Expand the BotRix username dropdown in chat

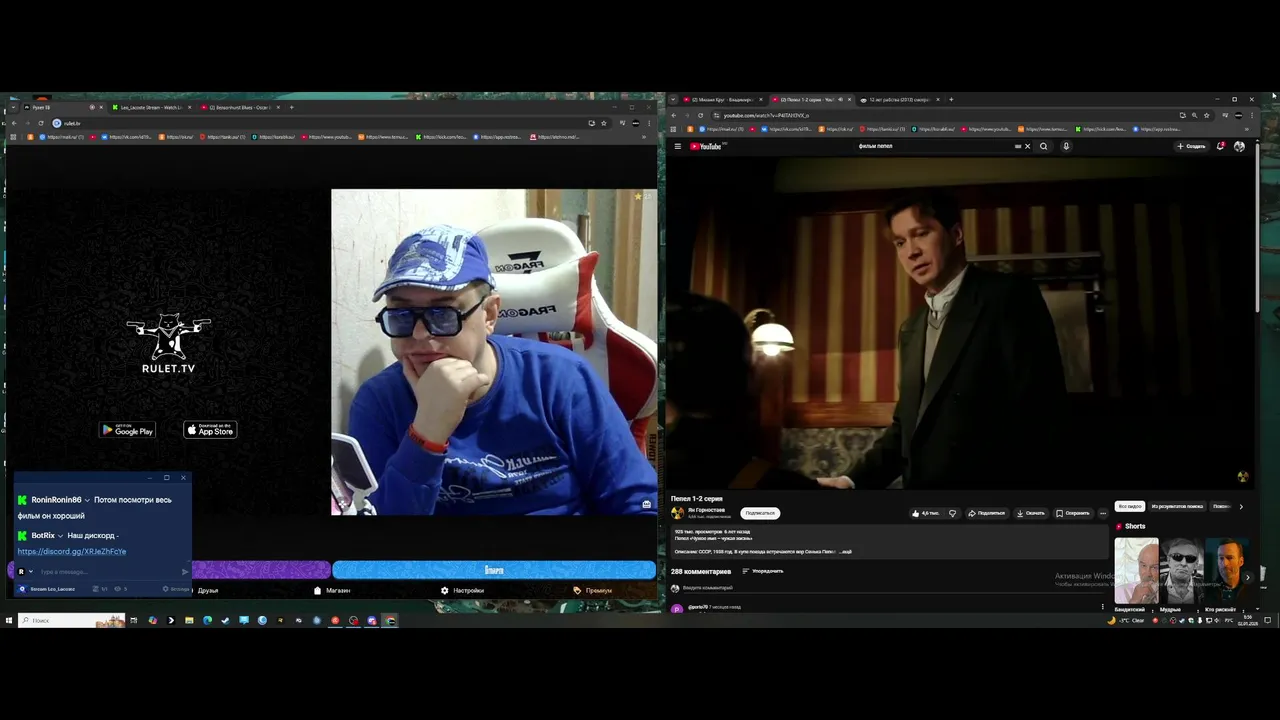click(x=61, y=536)
